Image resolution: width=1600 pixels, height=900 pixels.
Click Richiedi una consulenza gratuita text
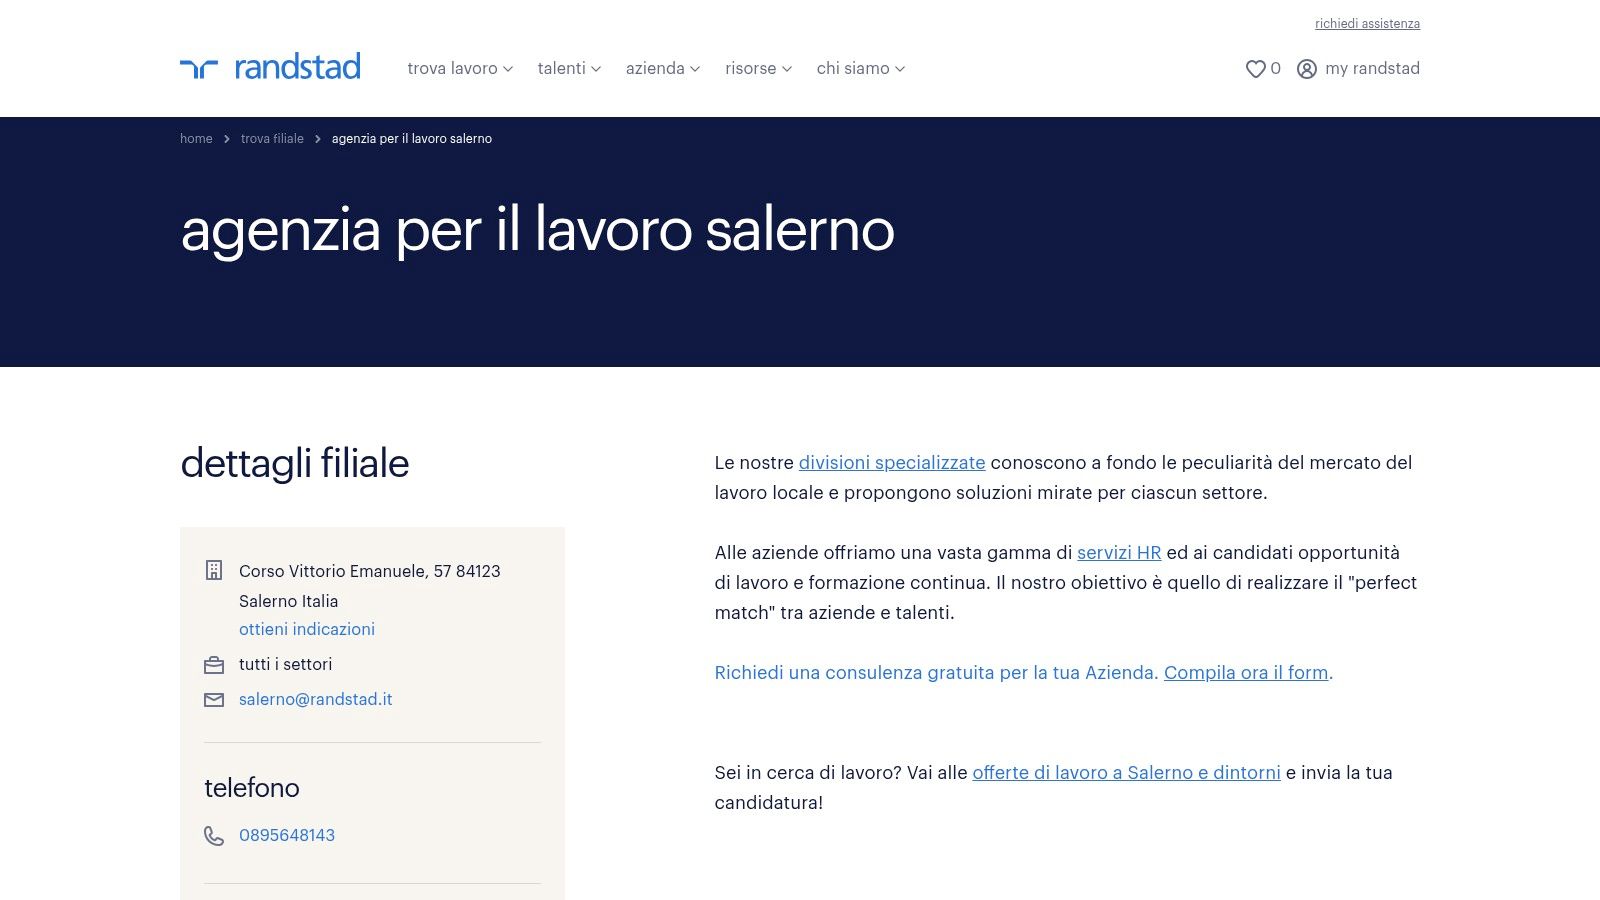pos(936,673)
